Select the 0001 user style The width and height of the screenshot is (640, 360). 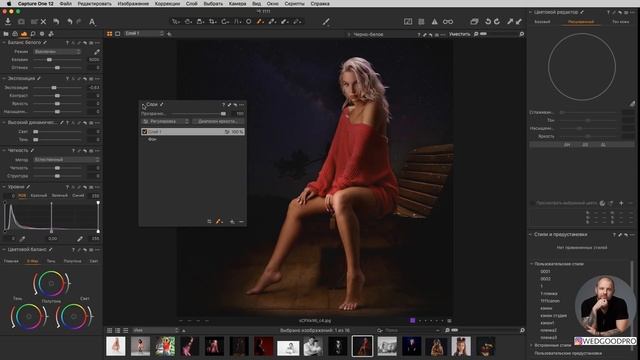545,271
